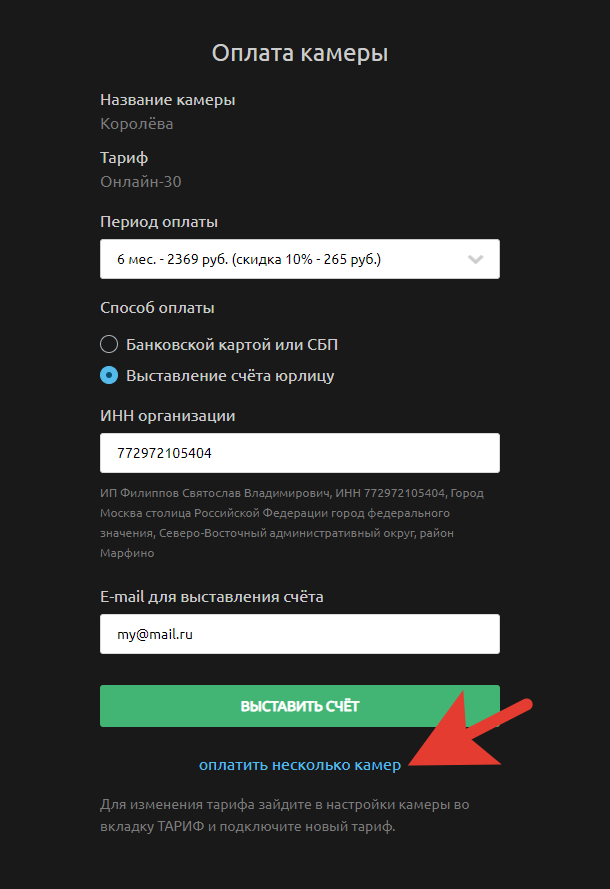The width and height of the screenshot is (610, 889).
Task: Click the "Способ оплаты" section label
Action: coord(157,308)
